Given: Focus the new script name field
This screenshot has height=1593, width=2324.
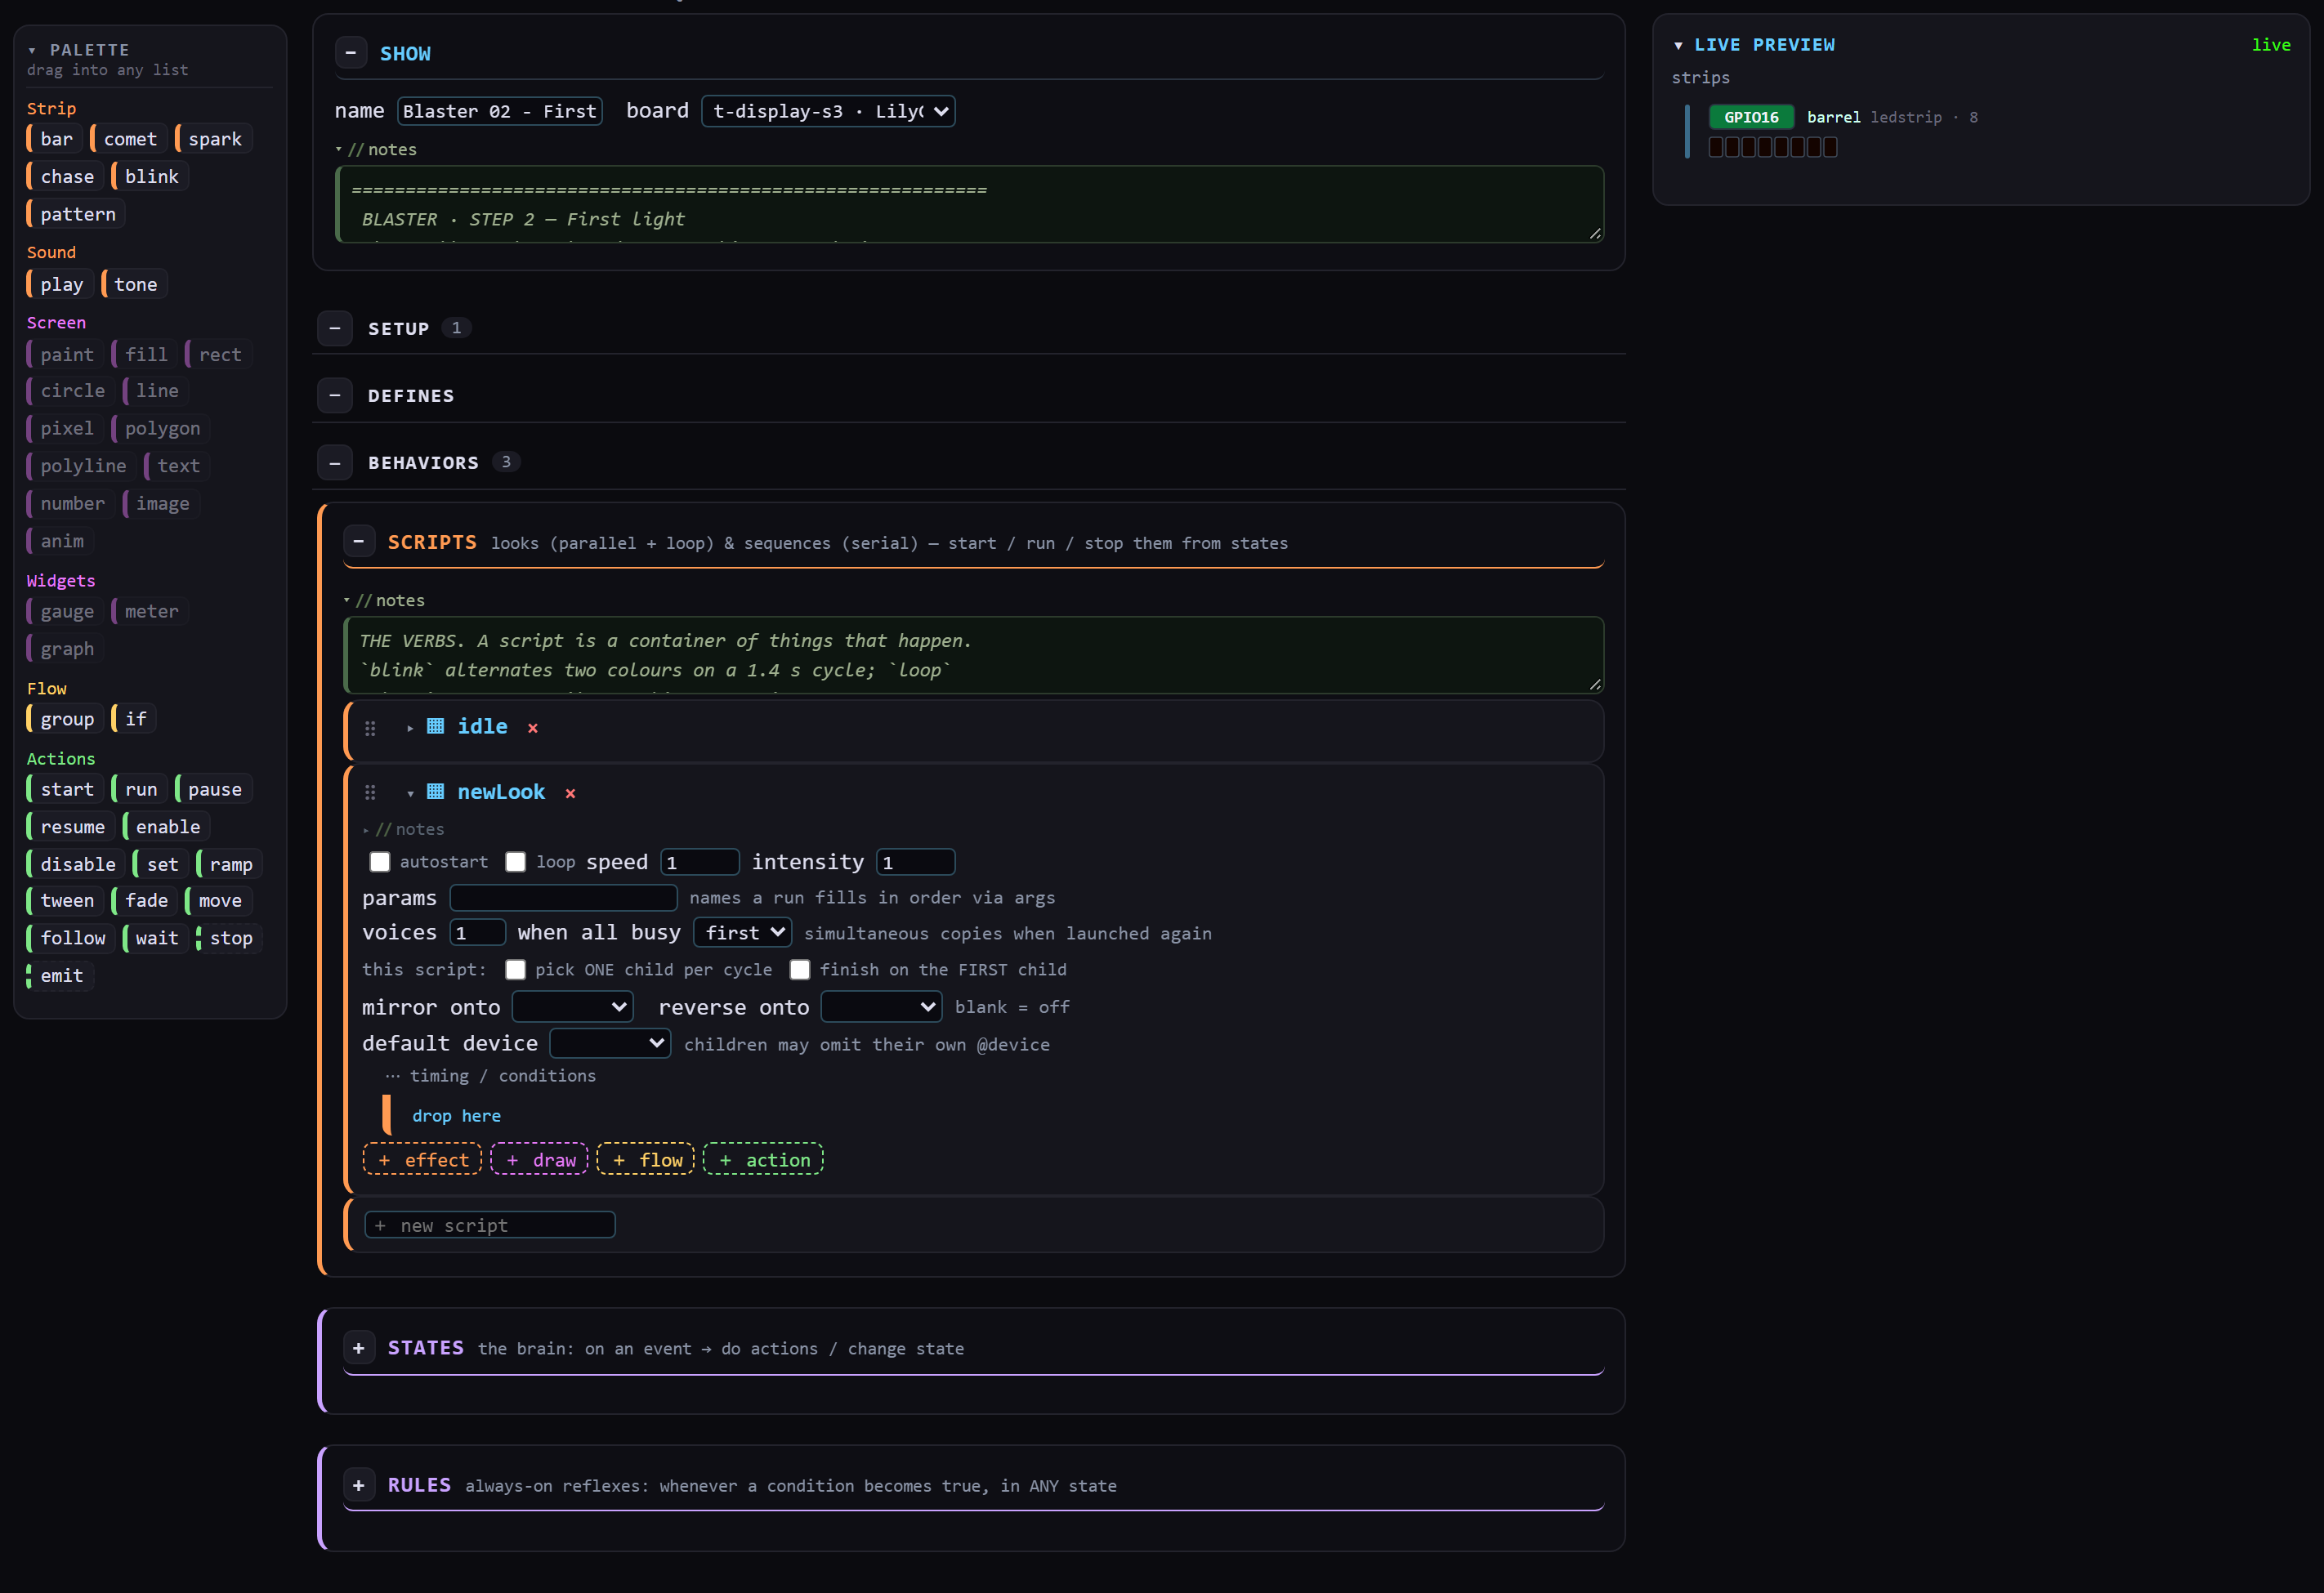Looking at the screenshot, I should (x=490, y=1225).
